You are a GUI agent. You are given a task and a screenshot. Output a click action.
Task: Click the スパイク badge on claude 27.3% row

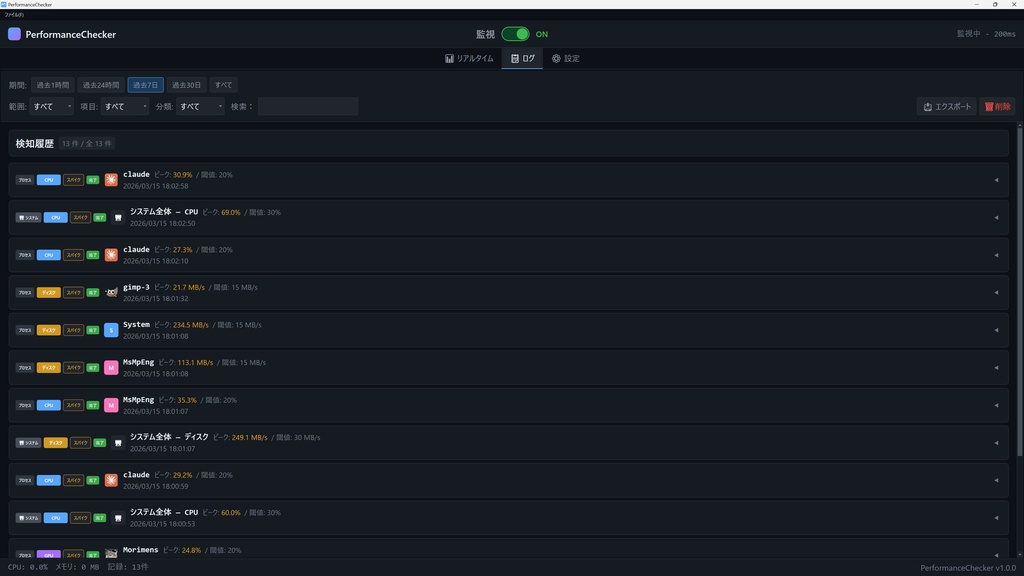[73, 255]
